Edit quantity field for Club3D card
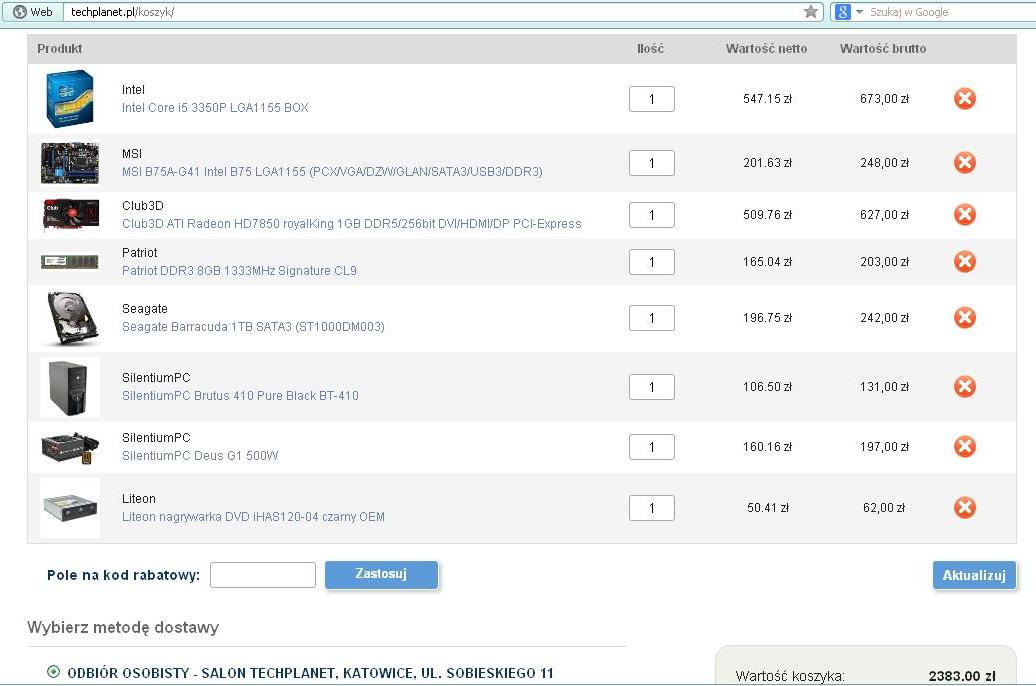The height and width of the screenshot is (686, 1036). pos(651,215)
